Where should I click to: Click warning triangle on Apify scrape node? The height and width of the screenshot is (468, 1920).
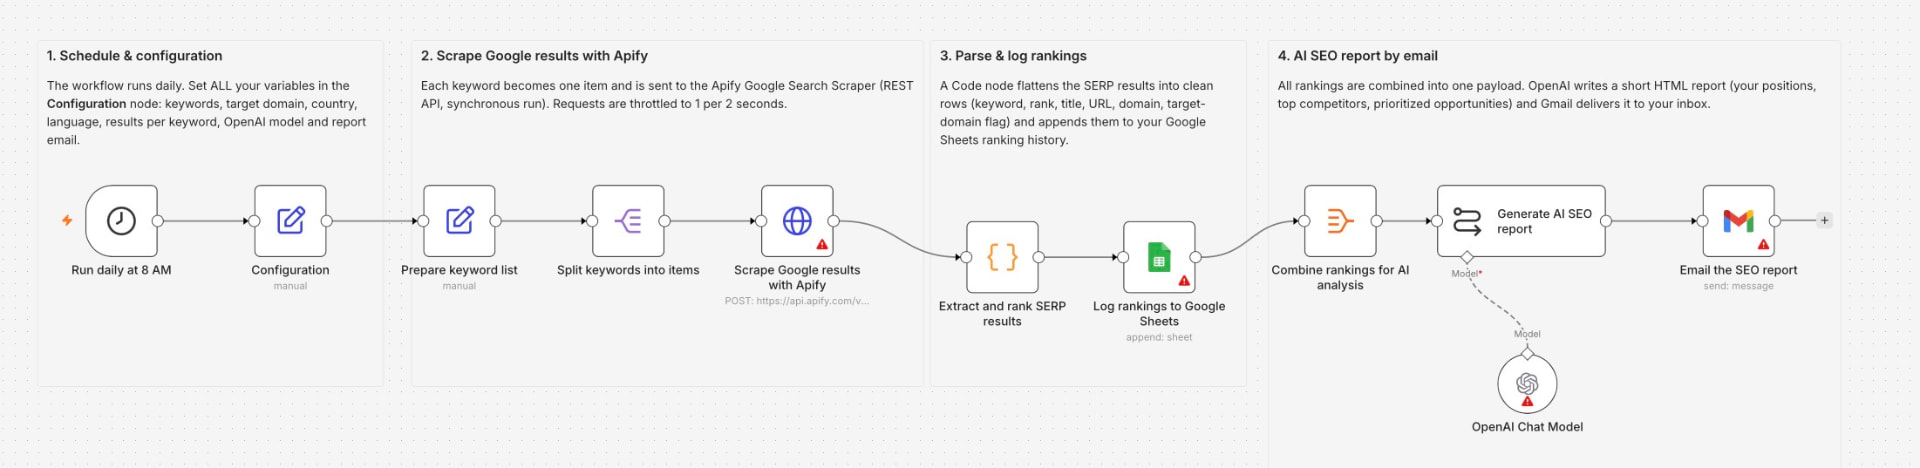point(822,244)
